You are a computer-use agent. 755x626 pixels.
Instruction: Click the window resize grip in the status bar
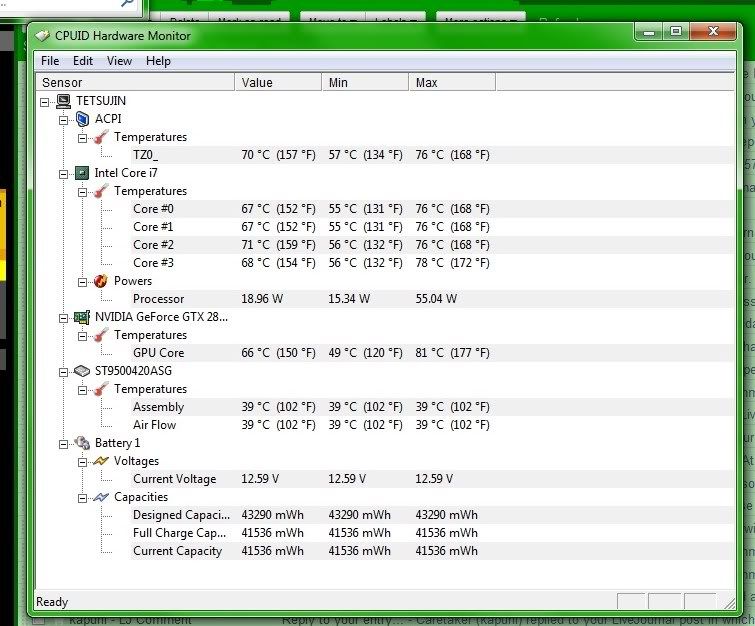(729, 602)
